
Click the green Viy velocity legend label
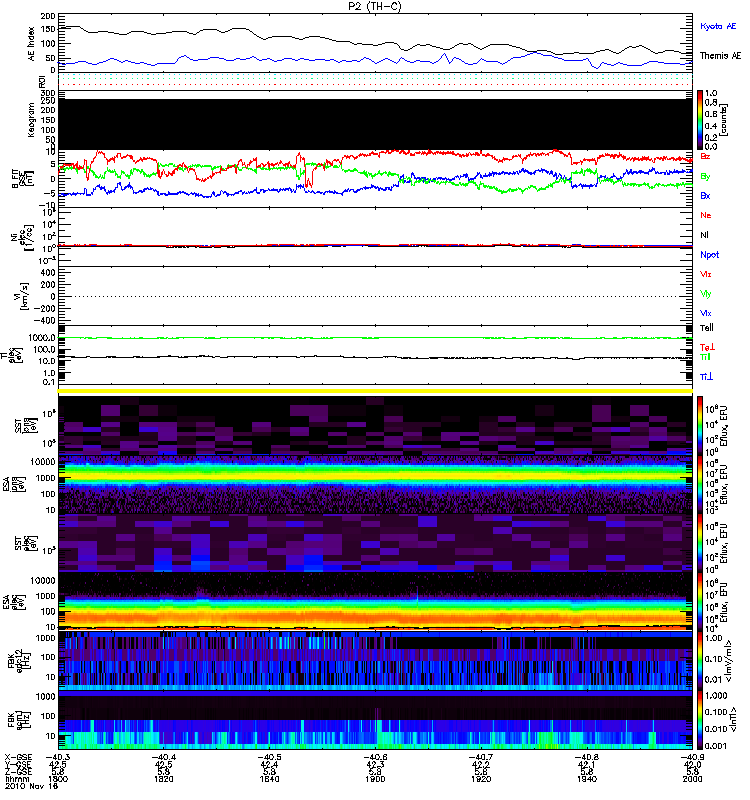pyautogui.click(x=705, y=294)
